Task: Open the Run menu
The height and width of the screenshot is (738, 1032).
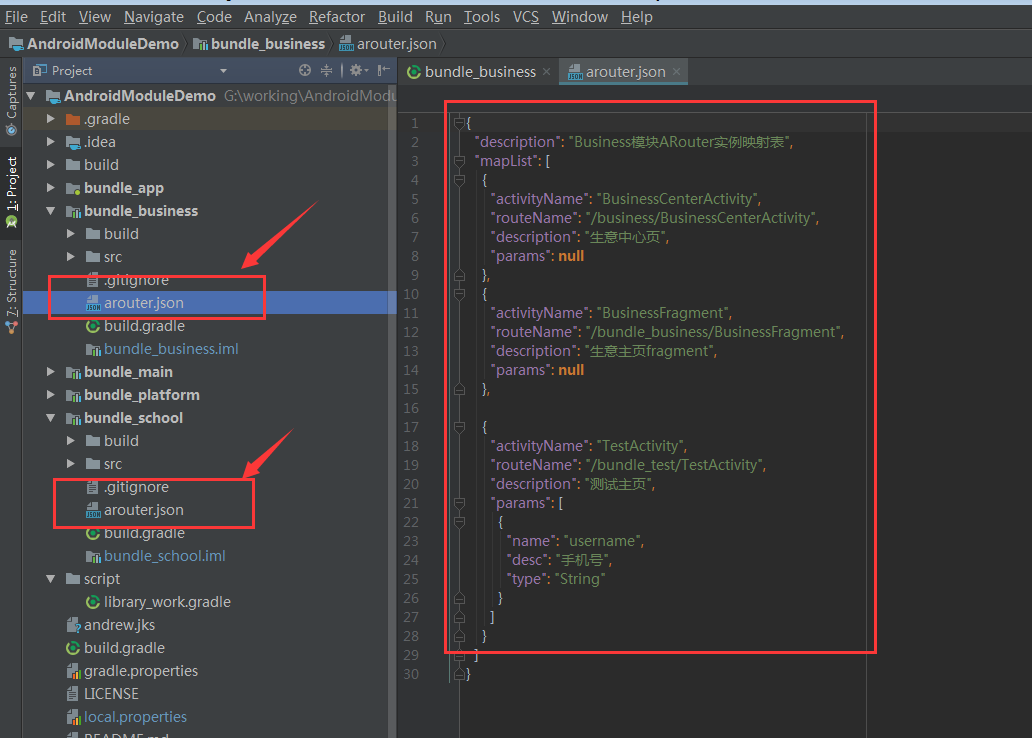Action: coord(438,16)
